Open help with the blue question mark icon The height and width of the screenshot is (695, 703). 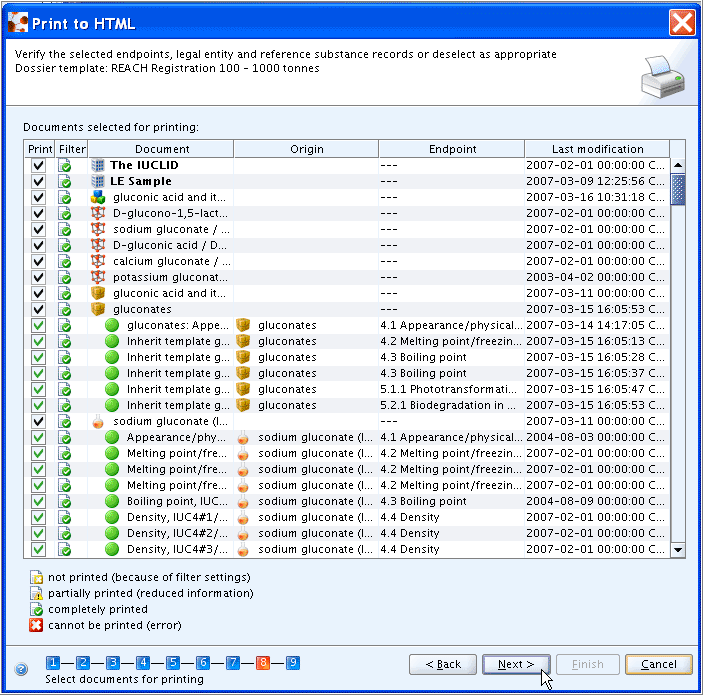tap(21, 669)
